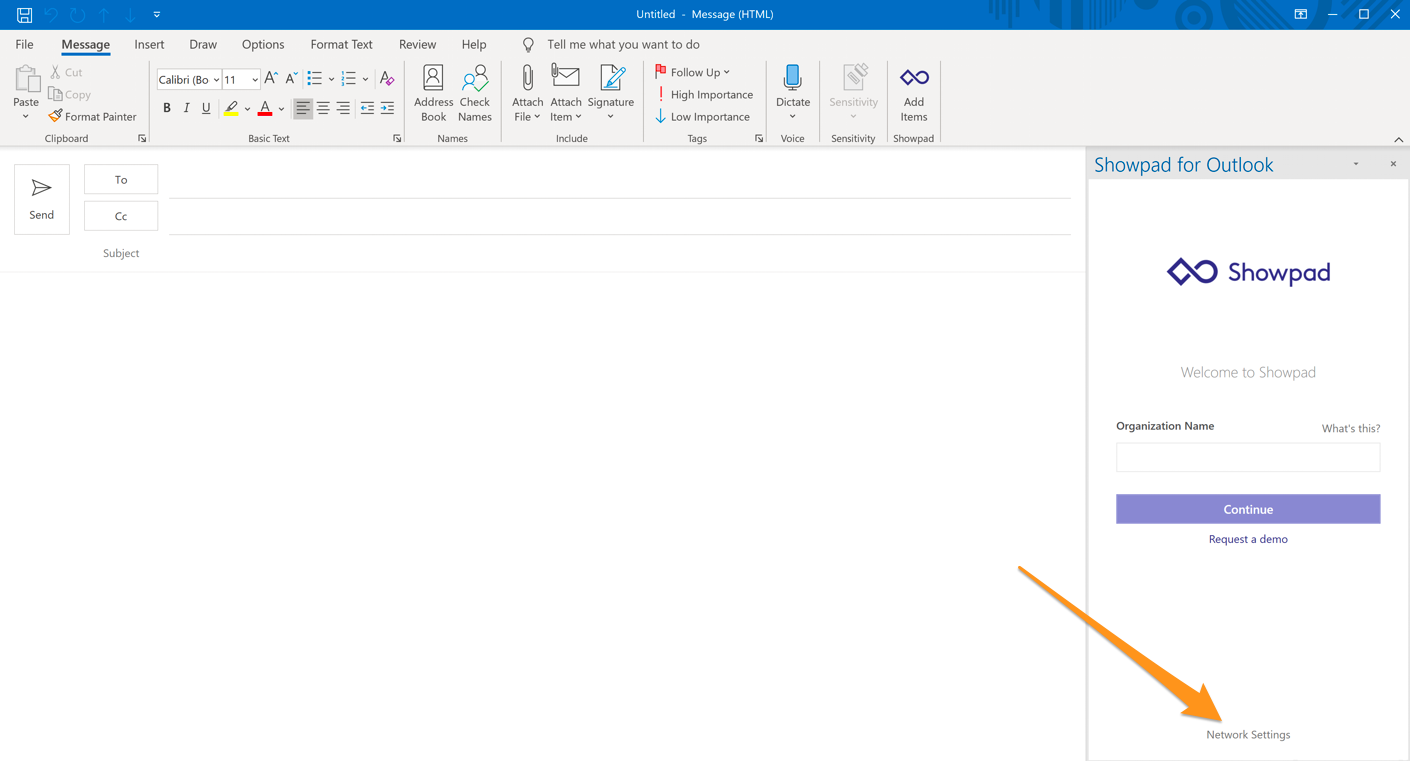Click the Tell me what you want to do box
The width and height of the screenshot is (1410, 761).
(x=623, y=44)
